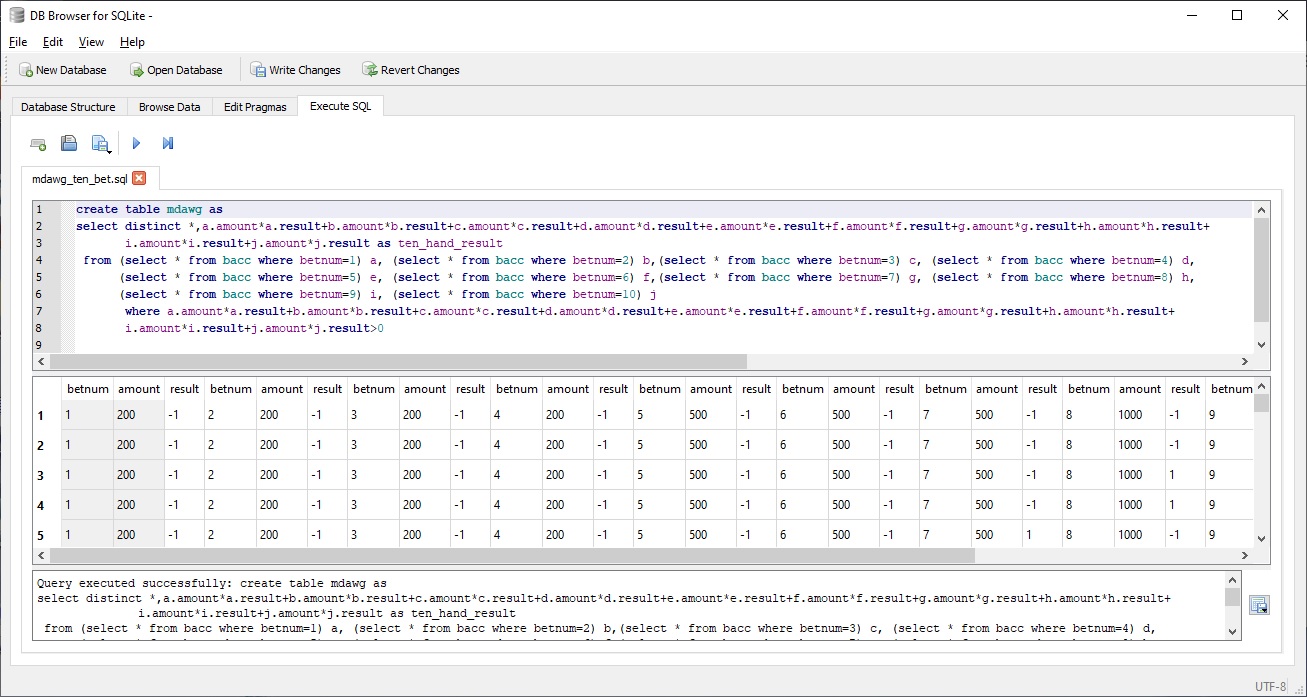Switch to the Database Structure tab
The height and width of the screenshot is (697, 1307).
(x=68, y=107)
